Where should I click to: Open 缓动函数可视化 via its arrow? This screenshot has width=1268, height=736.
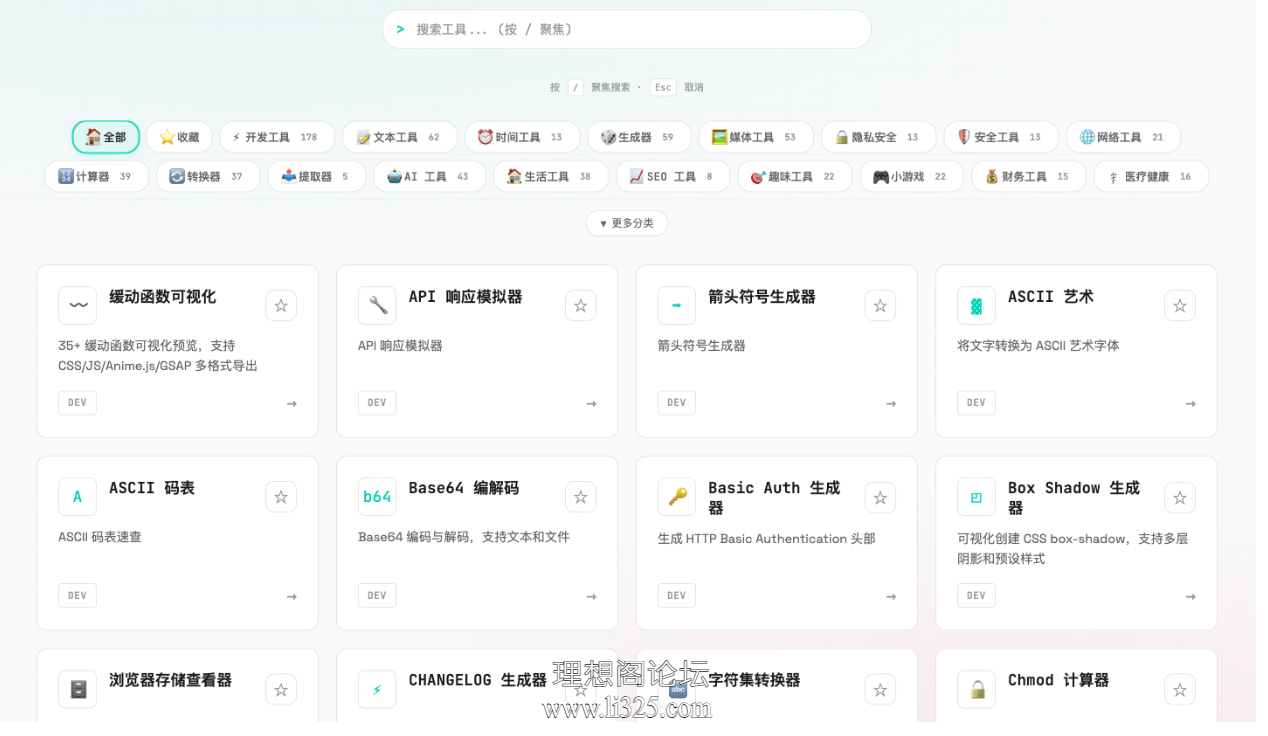click(292, 404)
